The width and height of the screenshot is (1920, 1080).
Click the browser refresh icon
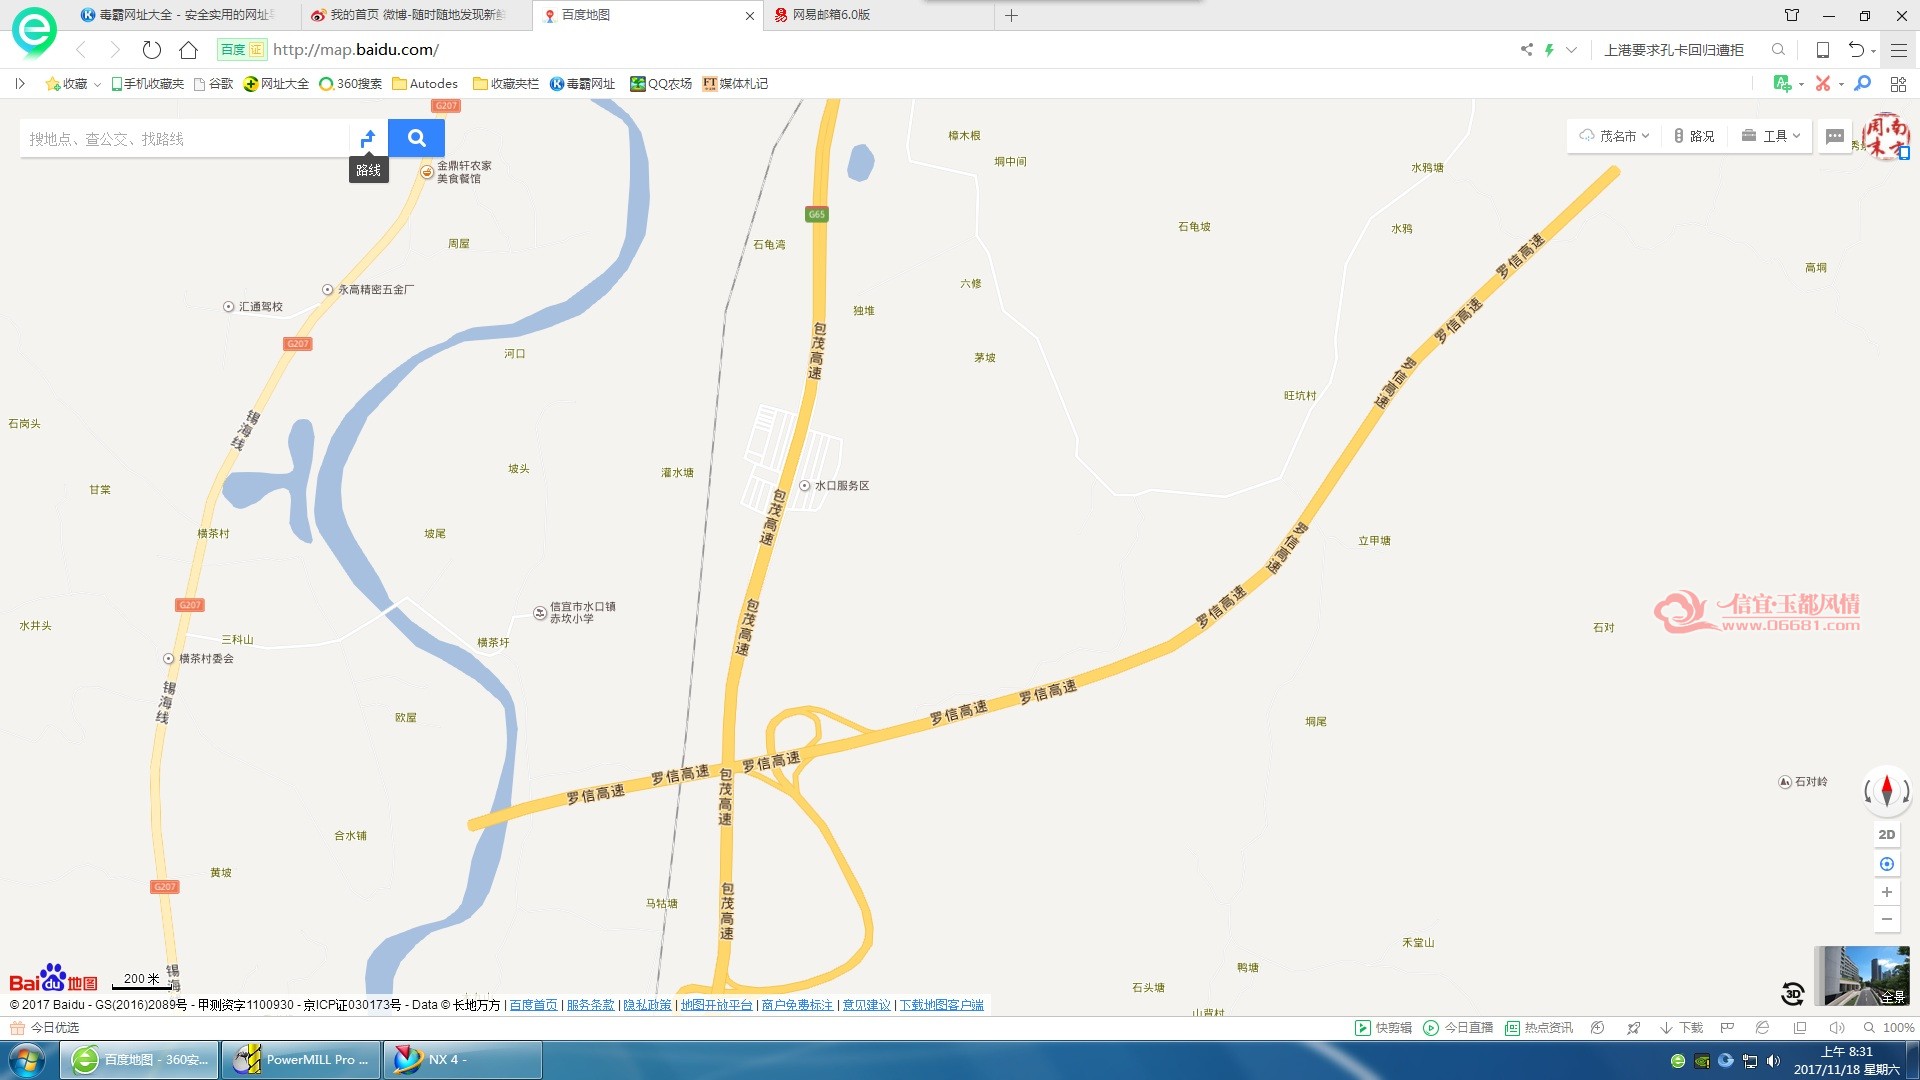pos(151,50)
